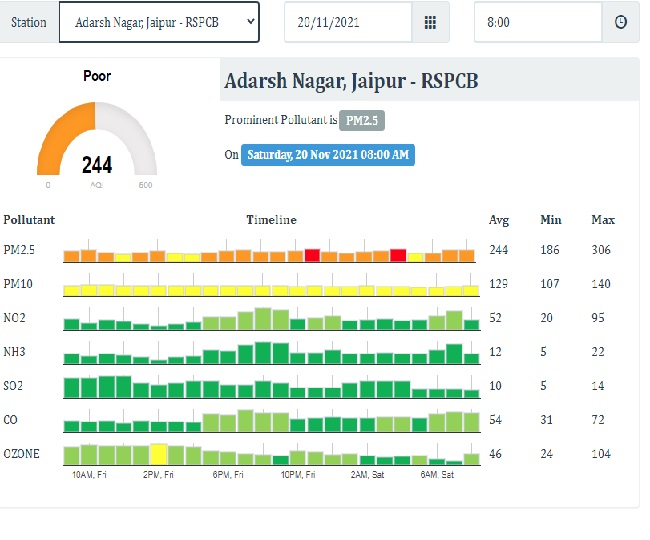Select the SO2 pollutant row label
Viewport: 650px width, 540px height.
[x=16, y=386]
